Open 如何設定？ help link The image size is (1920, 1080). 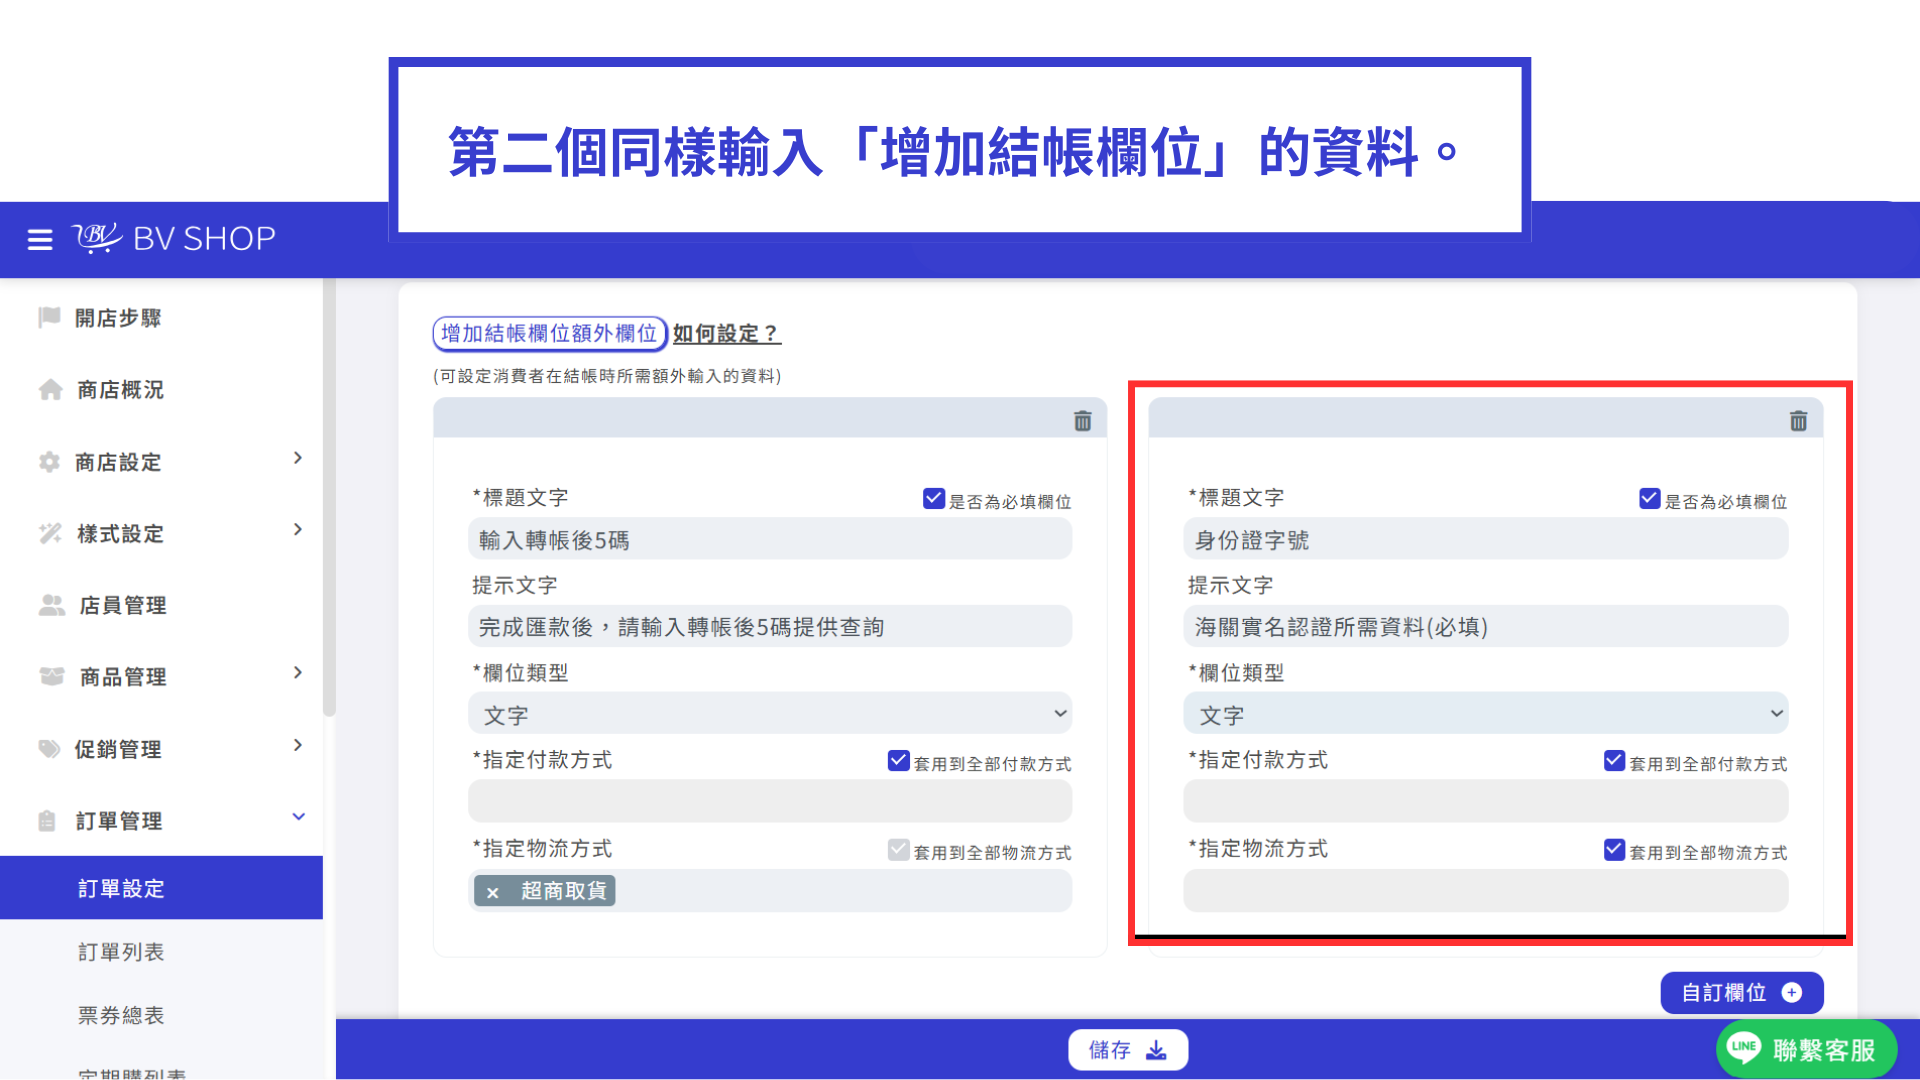(x=726, y=334)
